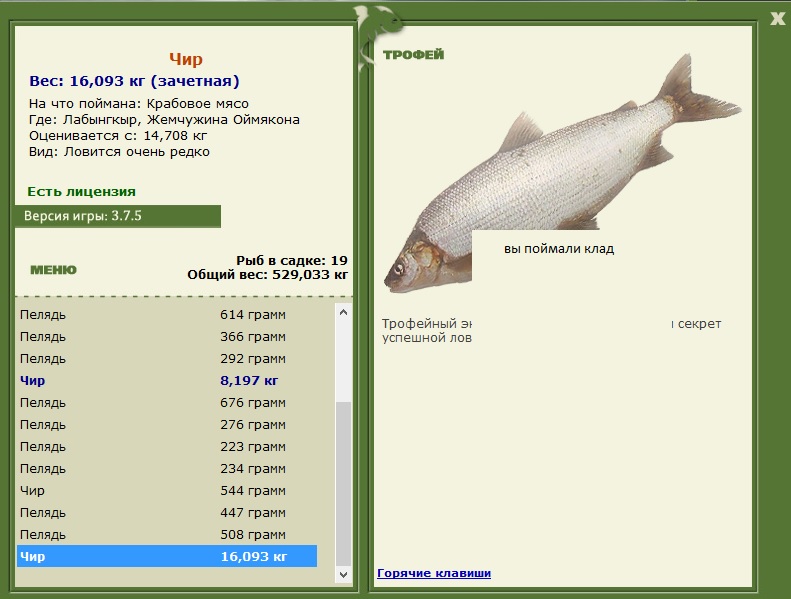Click the Рыб в садке: 19 counter
The image size is (791, 599).
click(292, 260)
